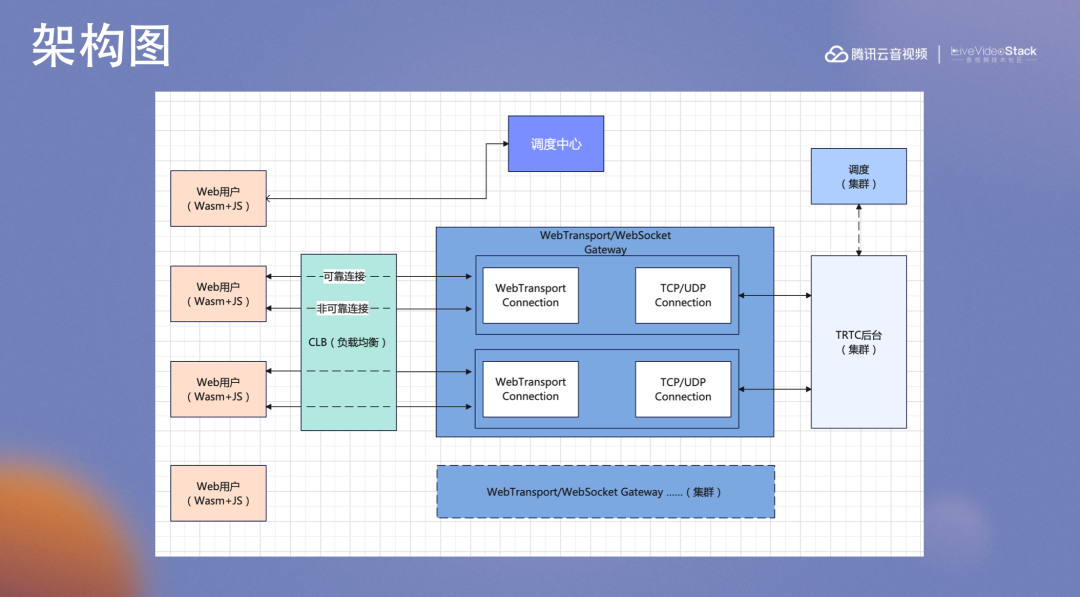Click the LiveVideoStack logo
1080x597 pixels.
pos(993,54)
